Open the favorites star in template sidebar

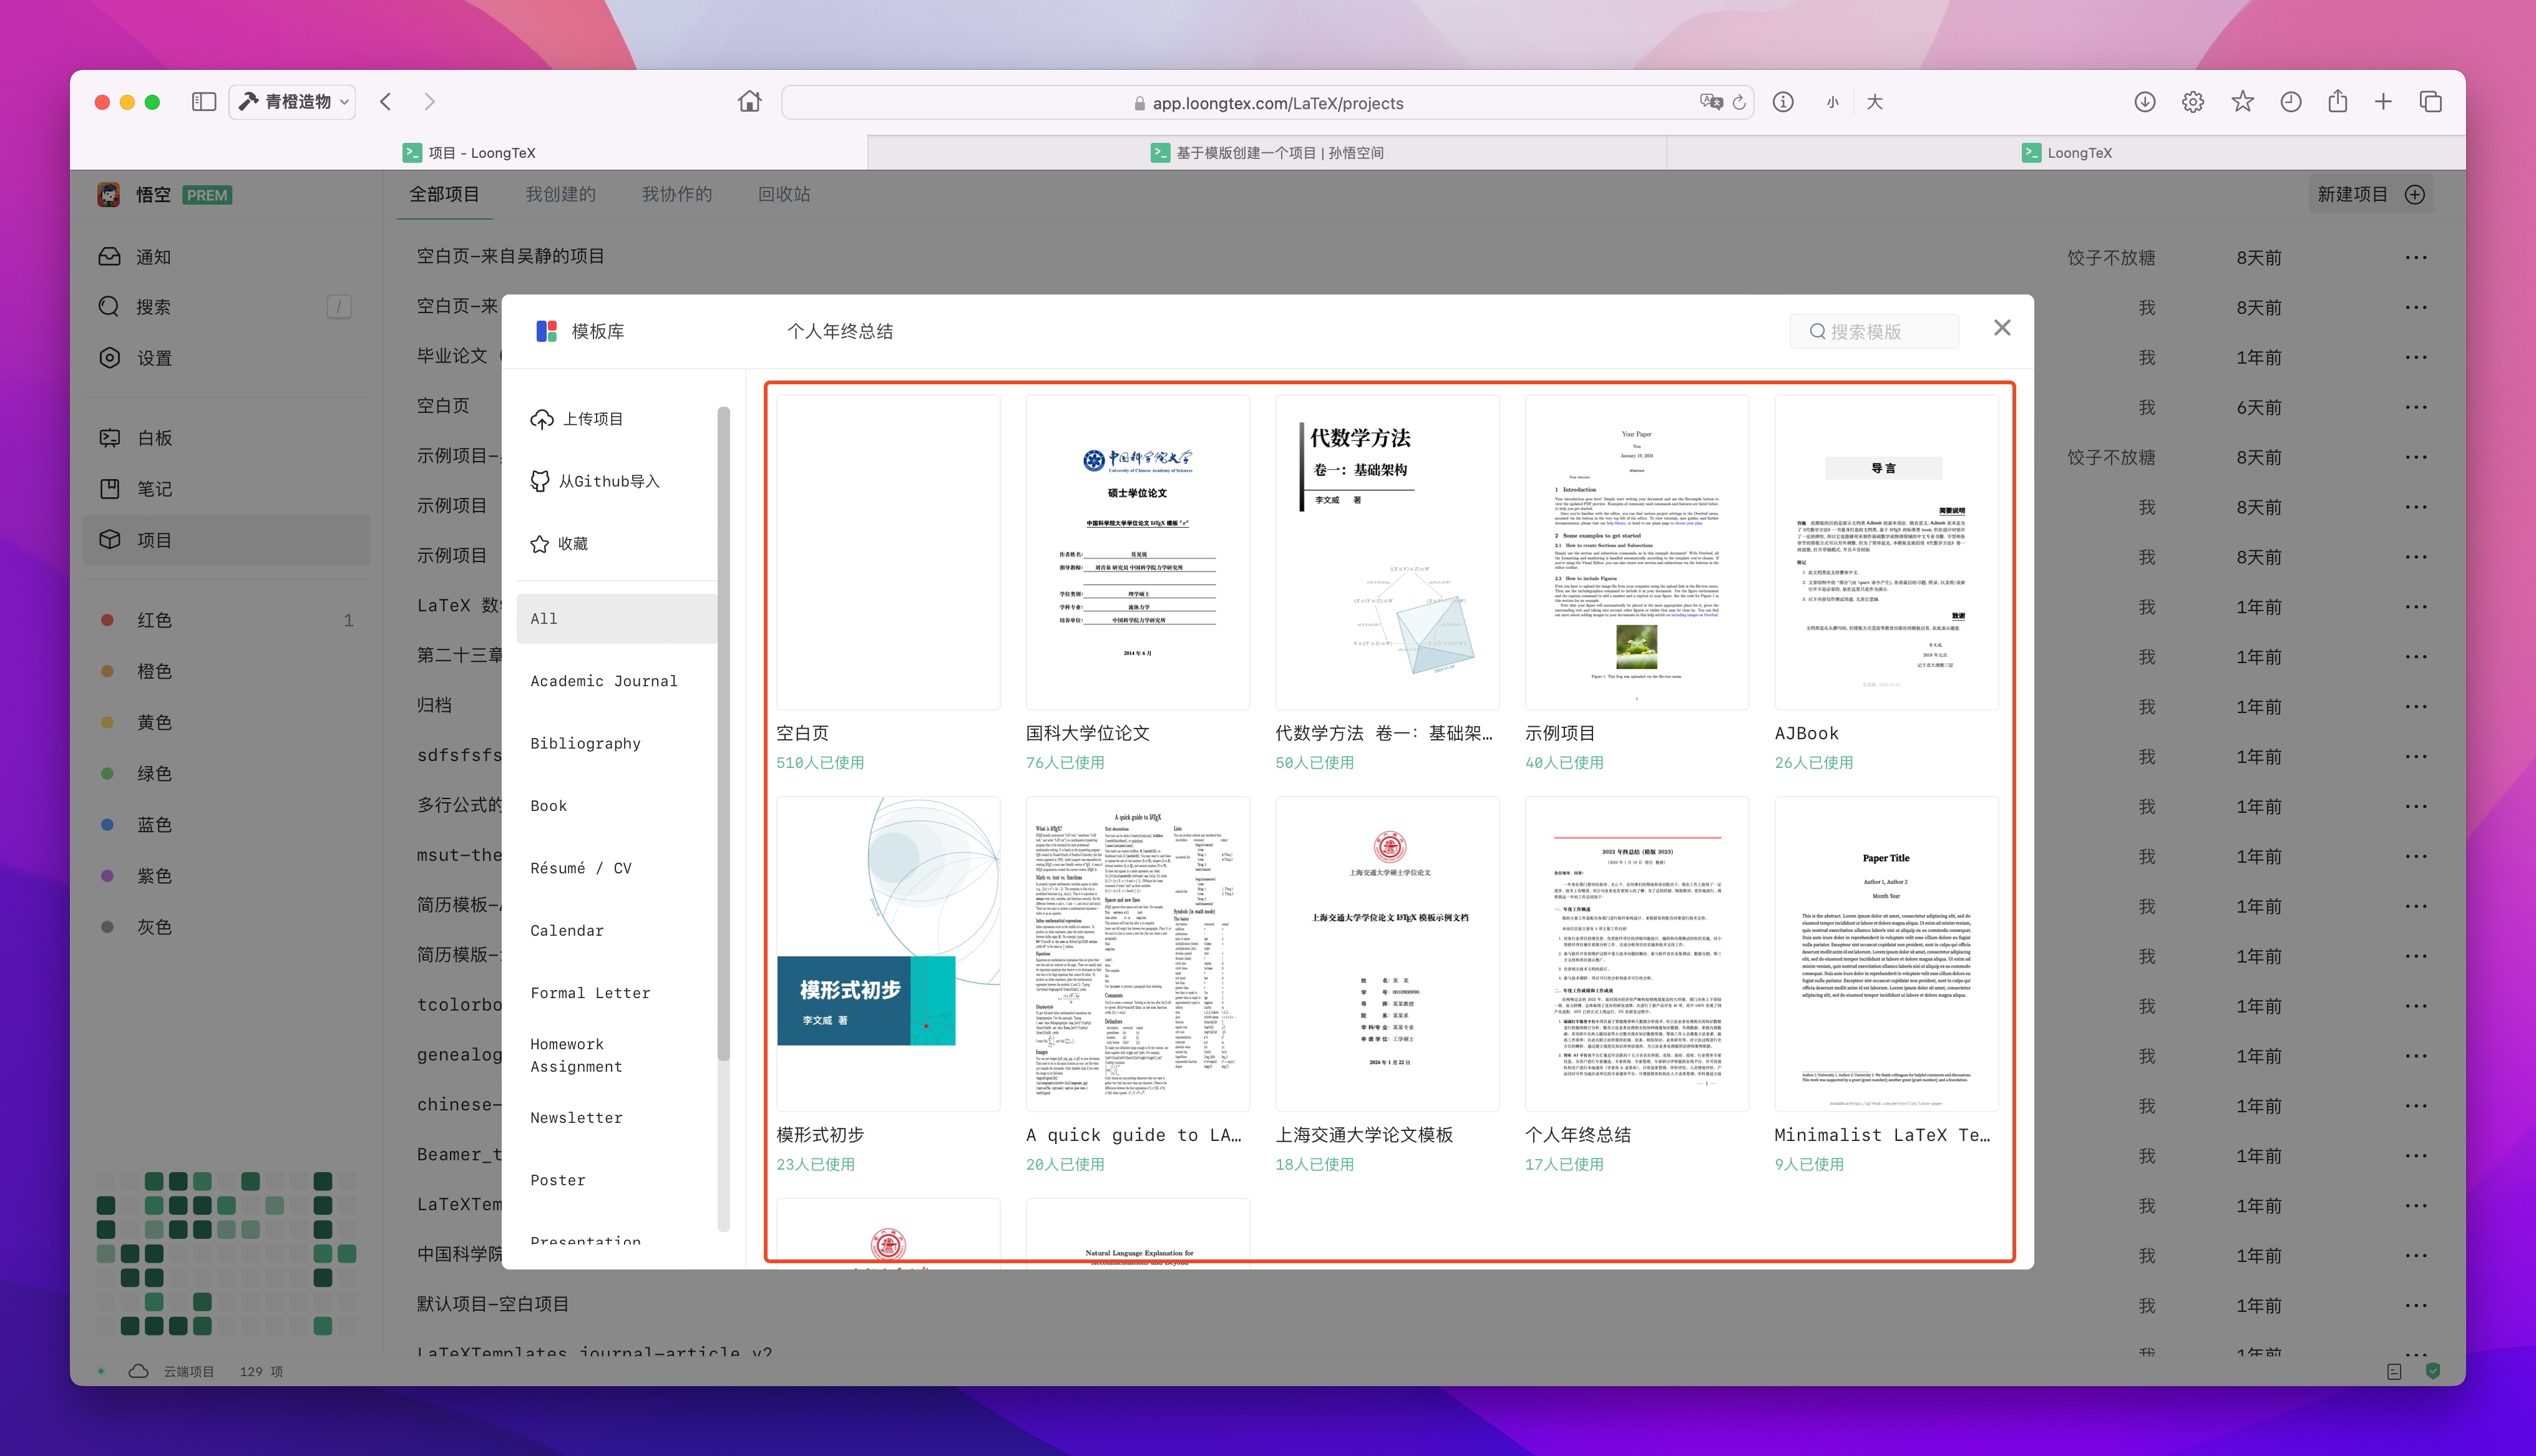540,544
